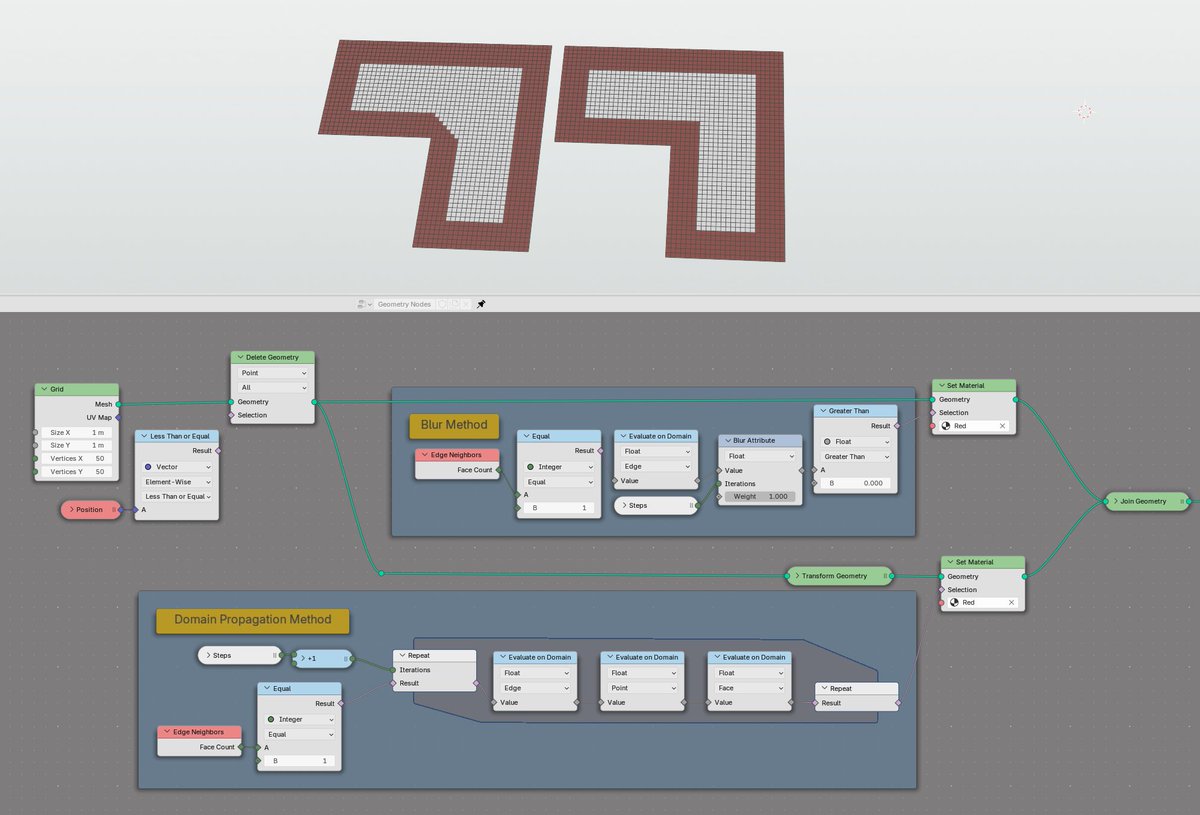This screenshot has height=815, width=1200.
Task: Expand the collapsed Join Geometry node
Action: point(1117,501)
